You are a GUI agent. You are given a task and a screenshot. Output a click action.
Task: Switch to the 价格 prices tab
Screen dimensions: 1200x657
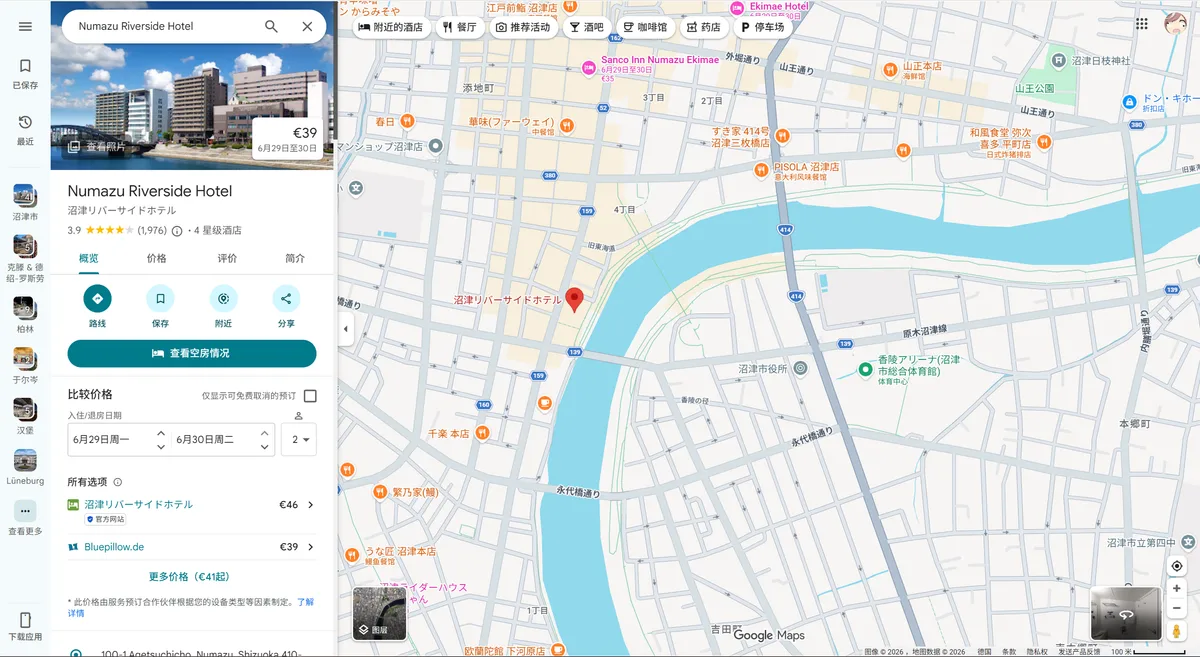(x=157, y=258)
